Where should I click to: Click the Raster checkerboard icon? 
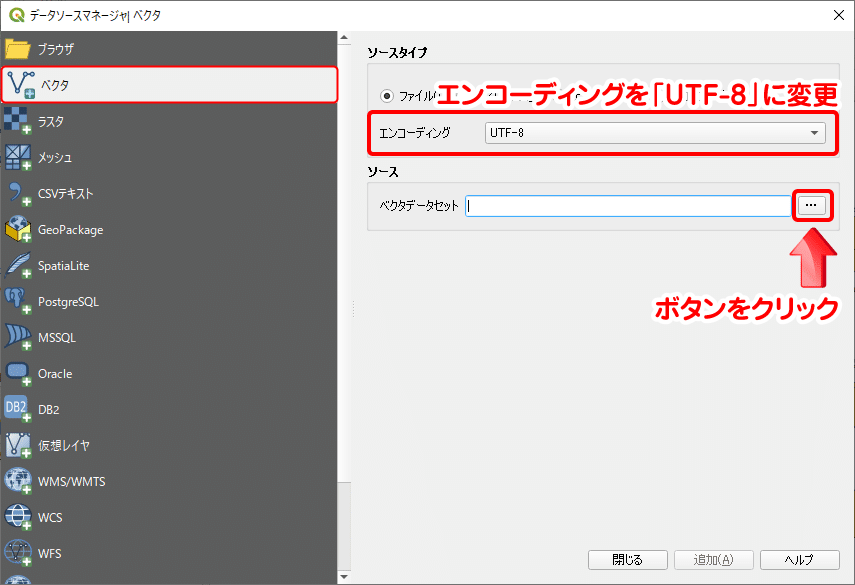pyautogui.click(x=17, y=120)
